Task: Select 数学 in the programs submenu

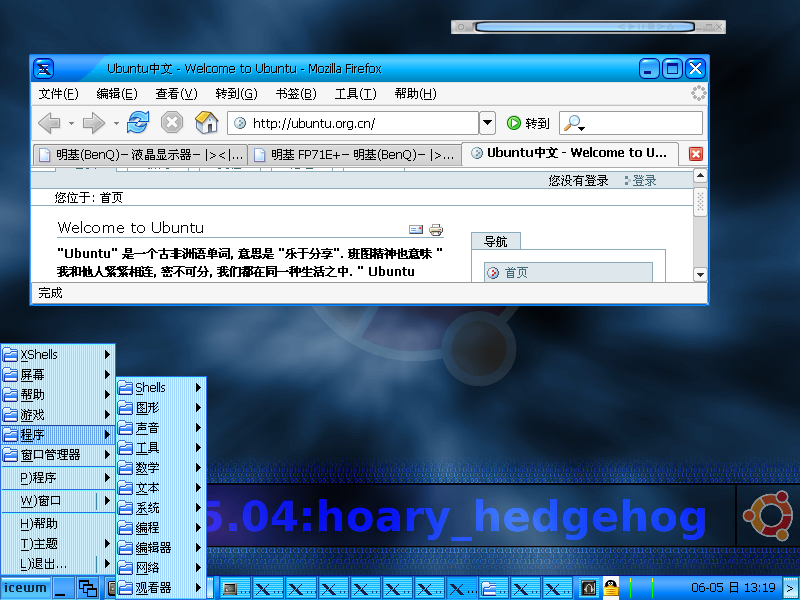Action: click(161, 467)
